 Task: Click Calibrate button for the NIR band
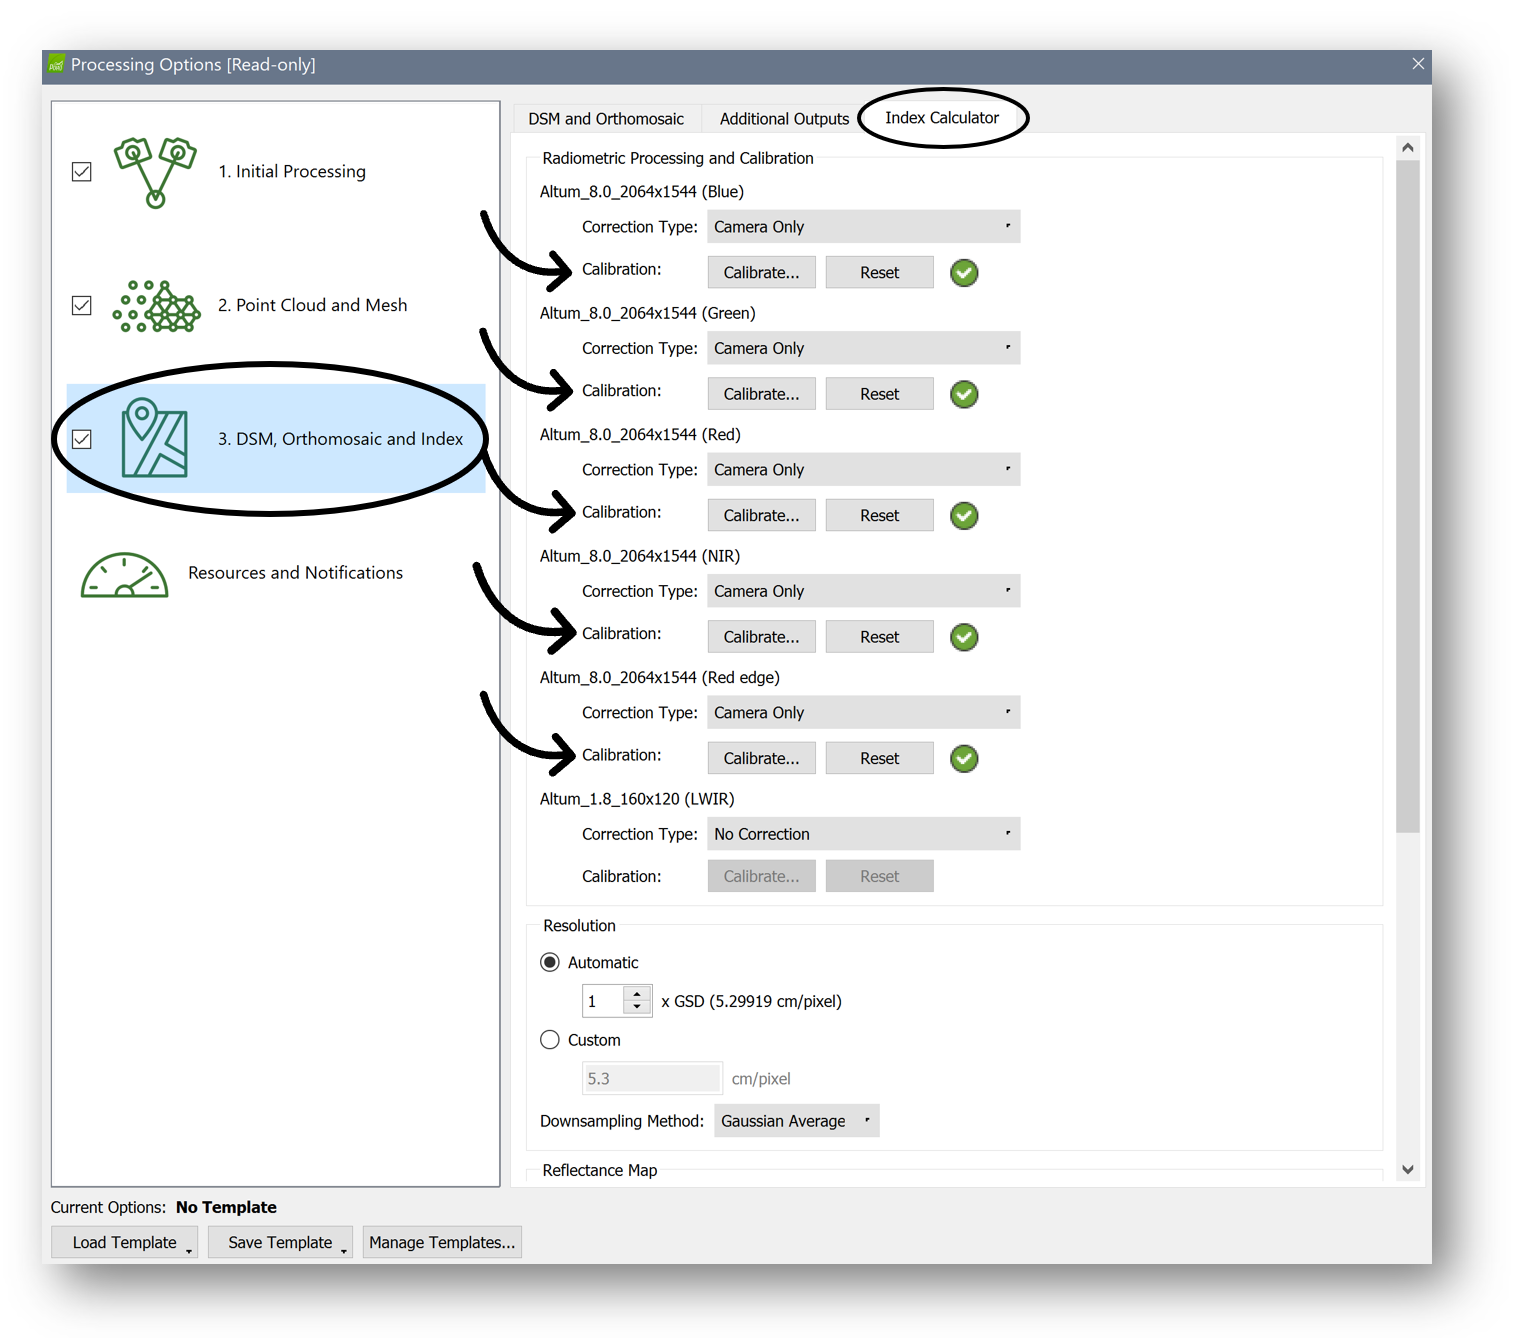click(x=761, y=637)
